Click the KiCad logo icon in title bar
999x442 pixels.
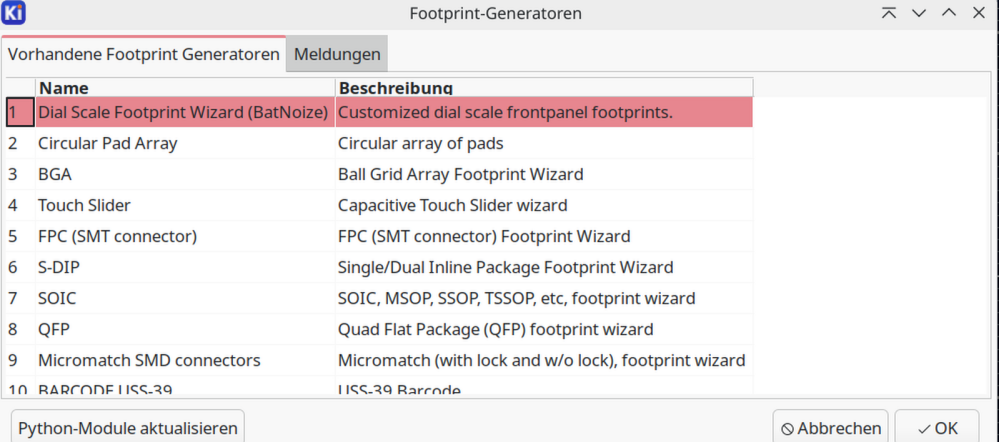pyautogui.click(x=15, y=13)
